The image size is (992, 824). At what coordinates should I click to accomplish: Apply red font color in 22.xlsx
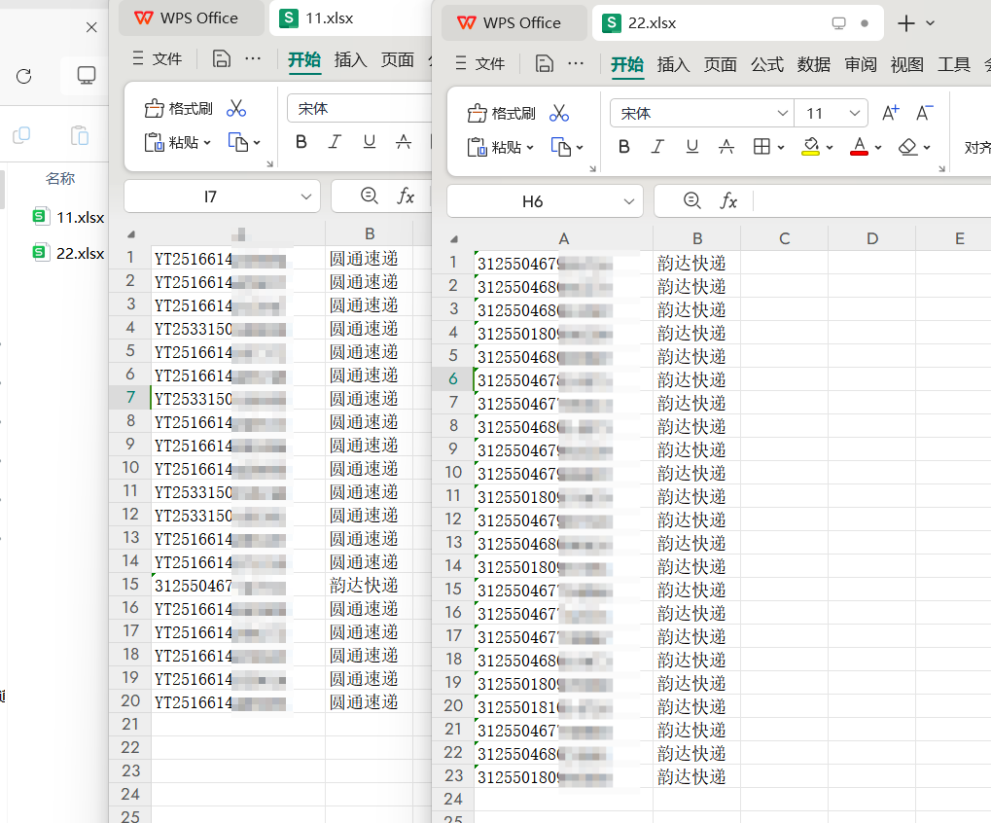(859, 147)
